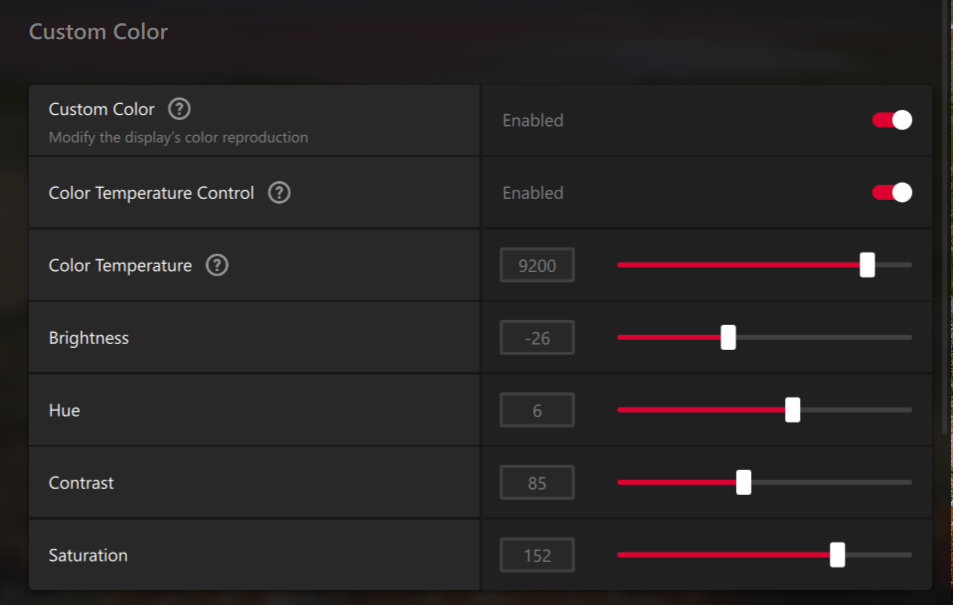
Task: Click the Custom Color section heading
Action: pos(98,32)
